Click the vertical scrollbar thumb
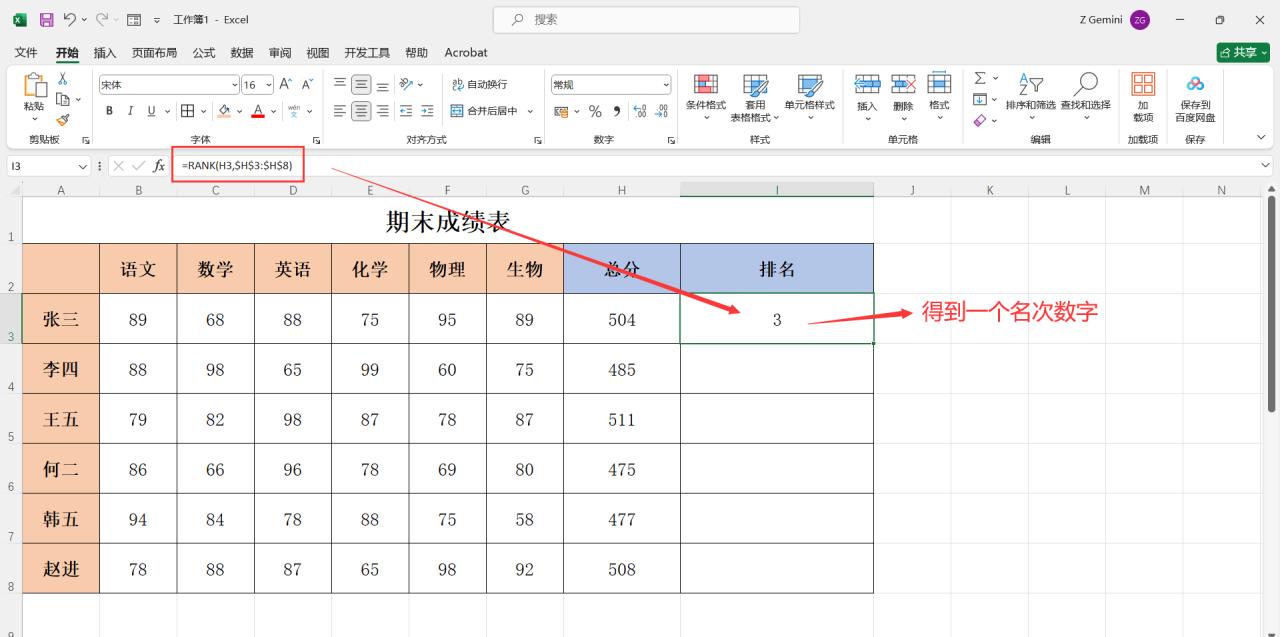The image size is (1280, 637). click(x=1272, y=302)
